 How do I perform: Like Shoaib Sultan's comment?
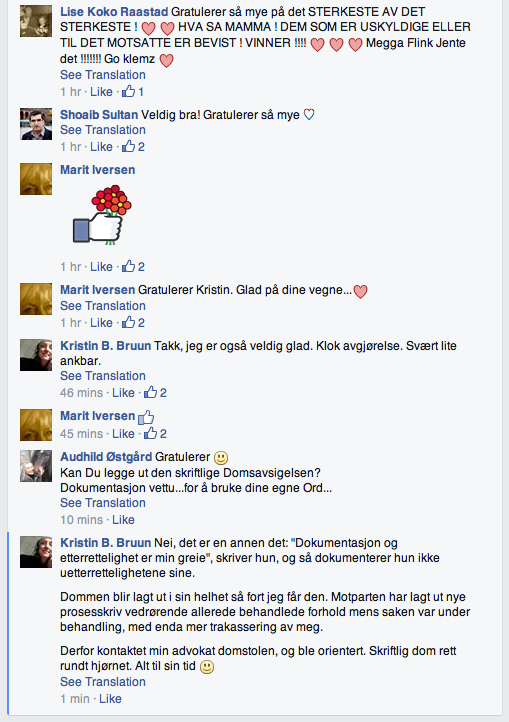[x=101, y=146]
